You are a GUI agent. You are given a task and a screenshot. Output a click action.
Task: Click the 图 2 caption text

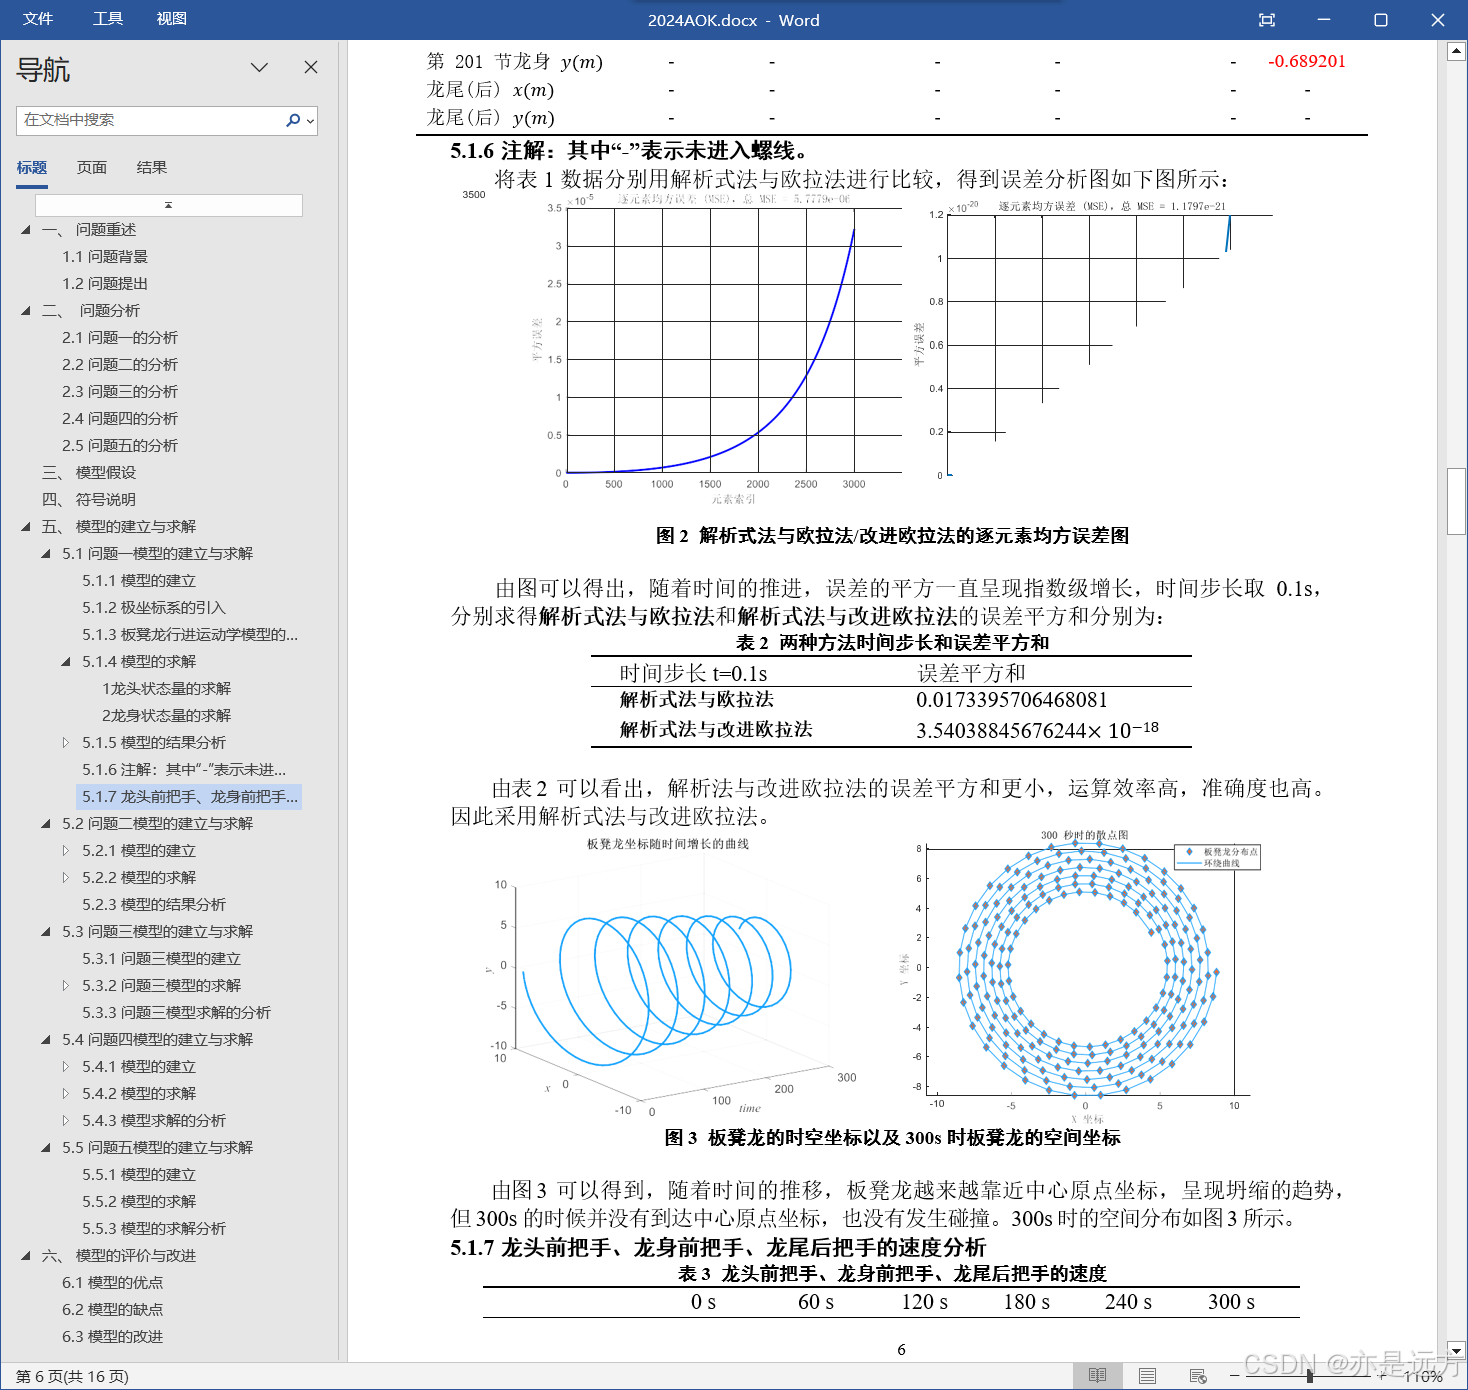(892, 536)
